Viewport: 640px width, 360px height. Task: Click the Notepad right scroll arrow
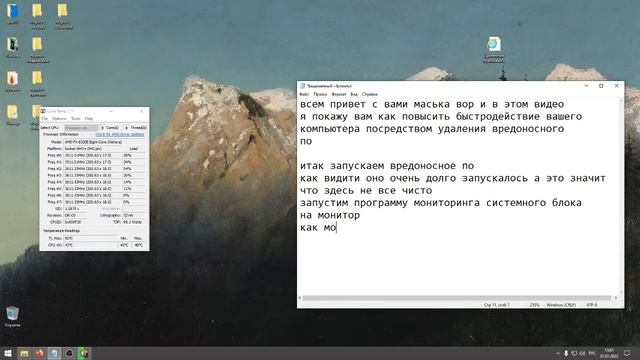point(616,298)
